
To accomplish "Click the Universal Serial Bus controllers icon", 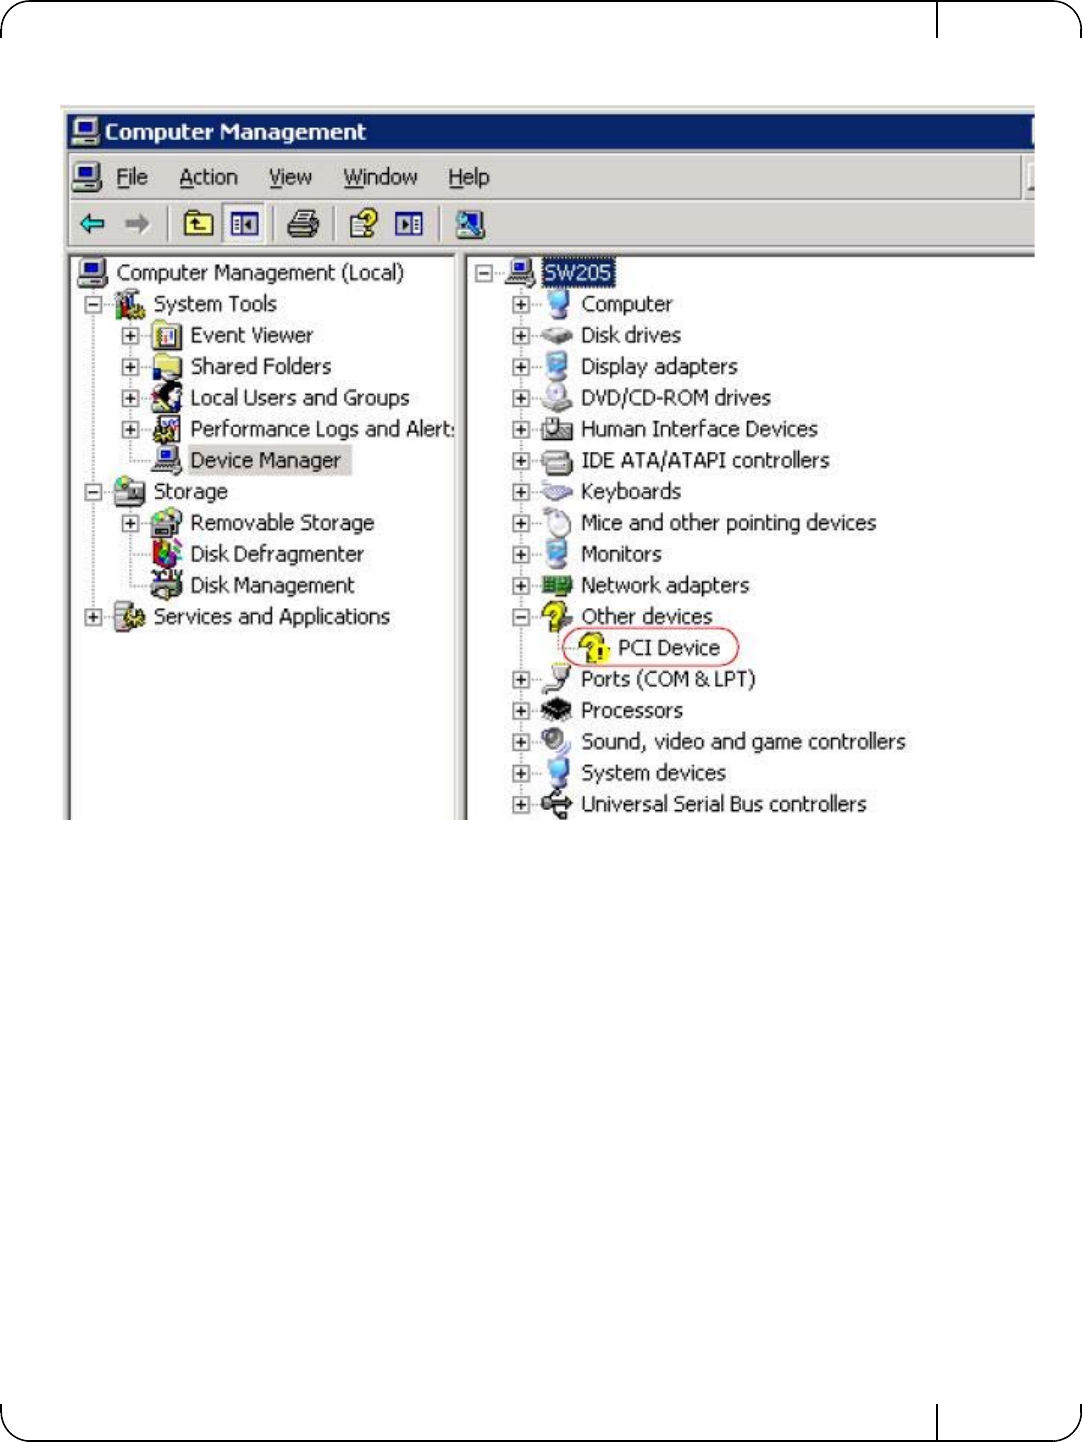I will (556, 803).
